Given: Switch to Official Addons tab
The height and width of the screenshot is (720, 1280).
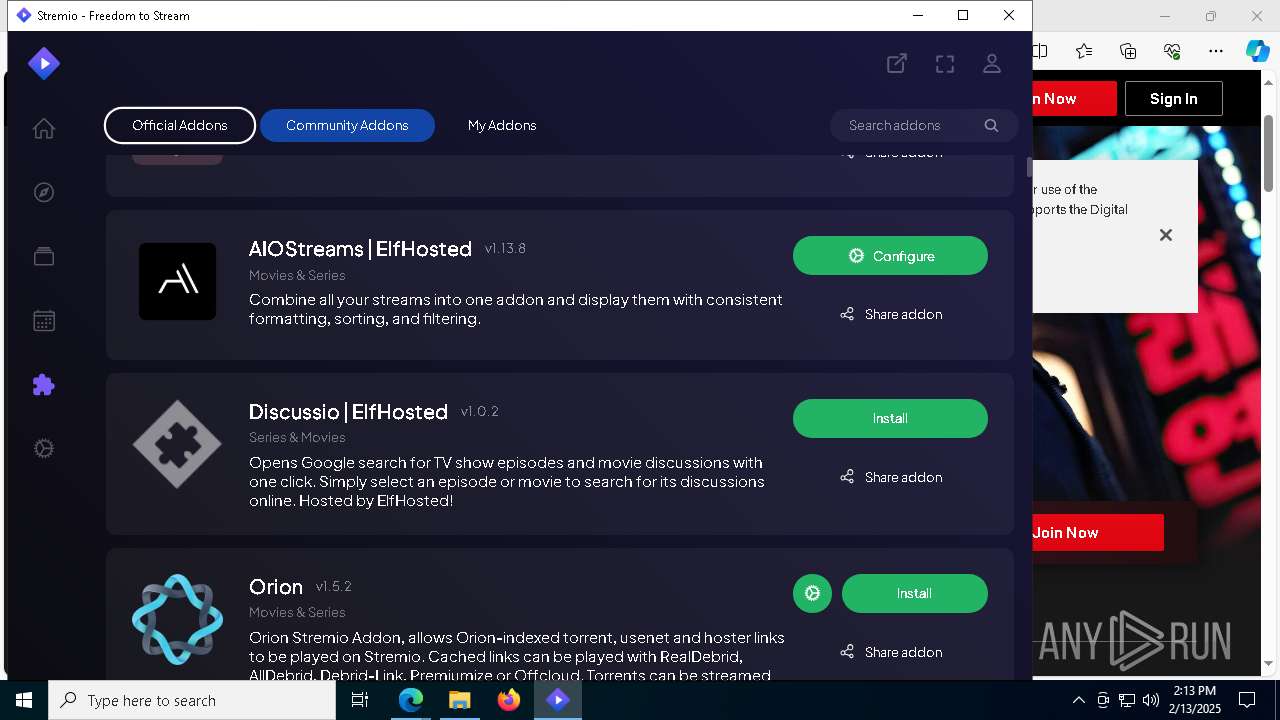Looking at the screenshot, I should point(180,125).
